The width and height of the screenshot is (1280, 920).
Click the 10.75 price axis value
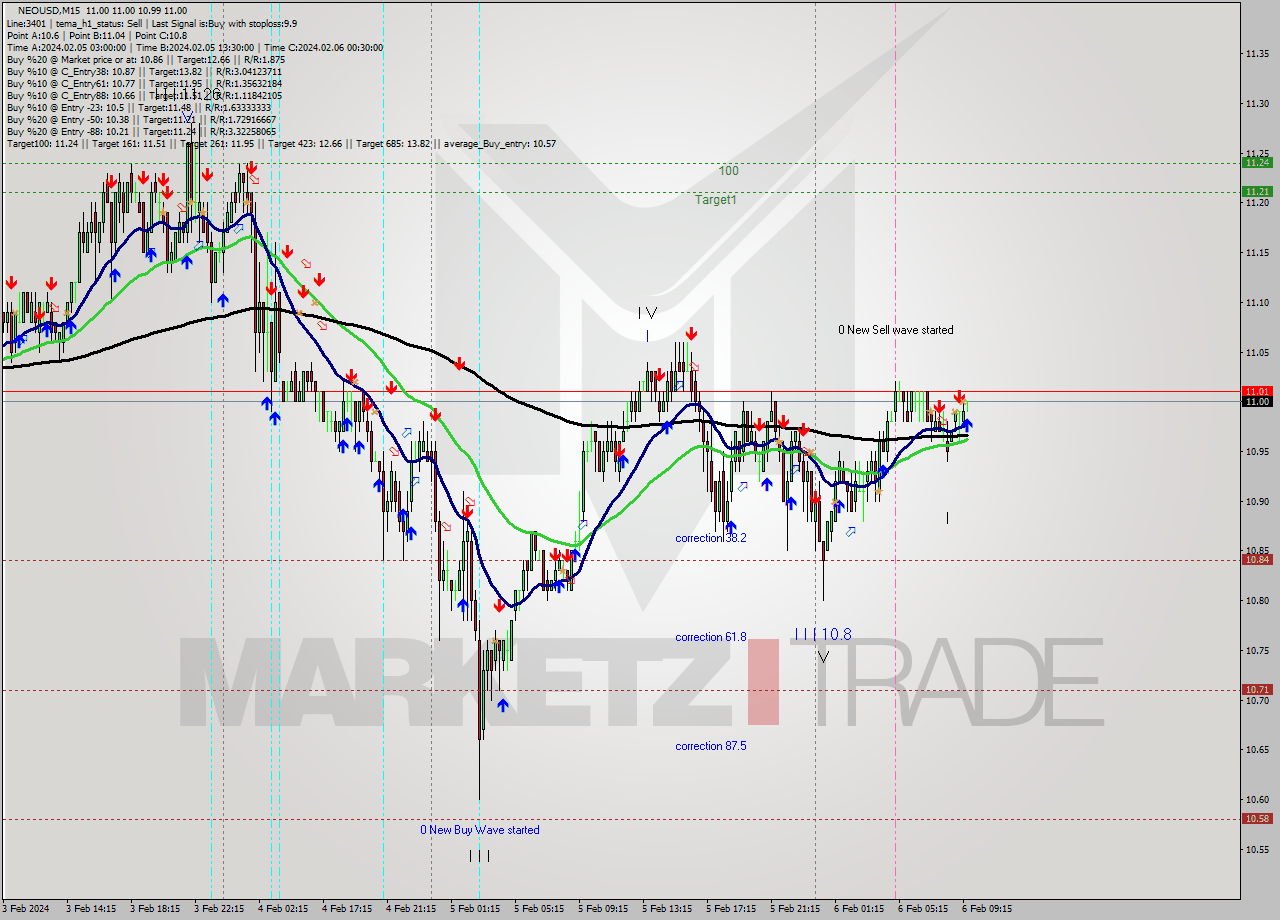(1257, 650)
